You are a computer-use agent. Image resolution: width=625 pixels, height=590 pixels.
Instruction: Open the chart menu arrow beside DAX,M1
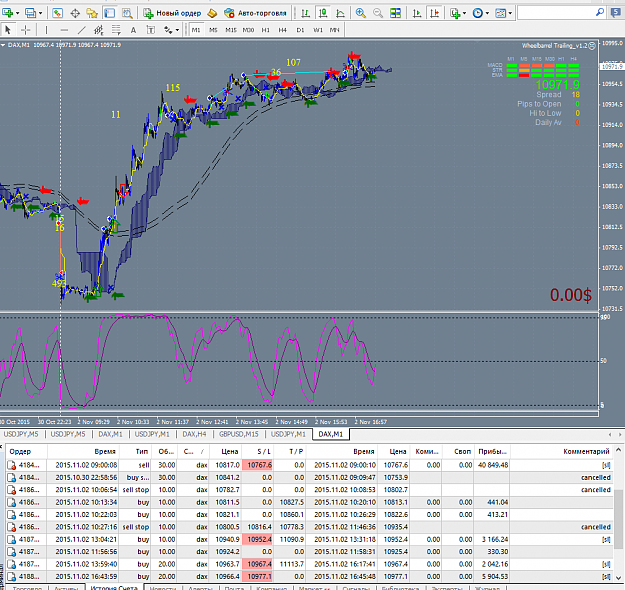point(3,45)
